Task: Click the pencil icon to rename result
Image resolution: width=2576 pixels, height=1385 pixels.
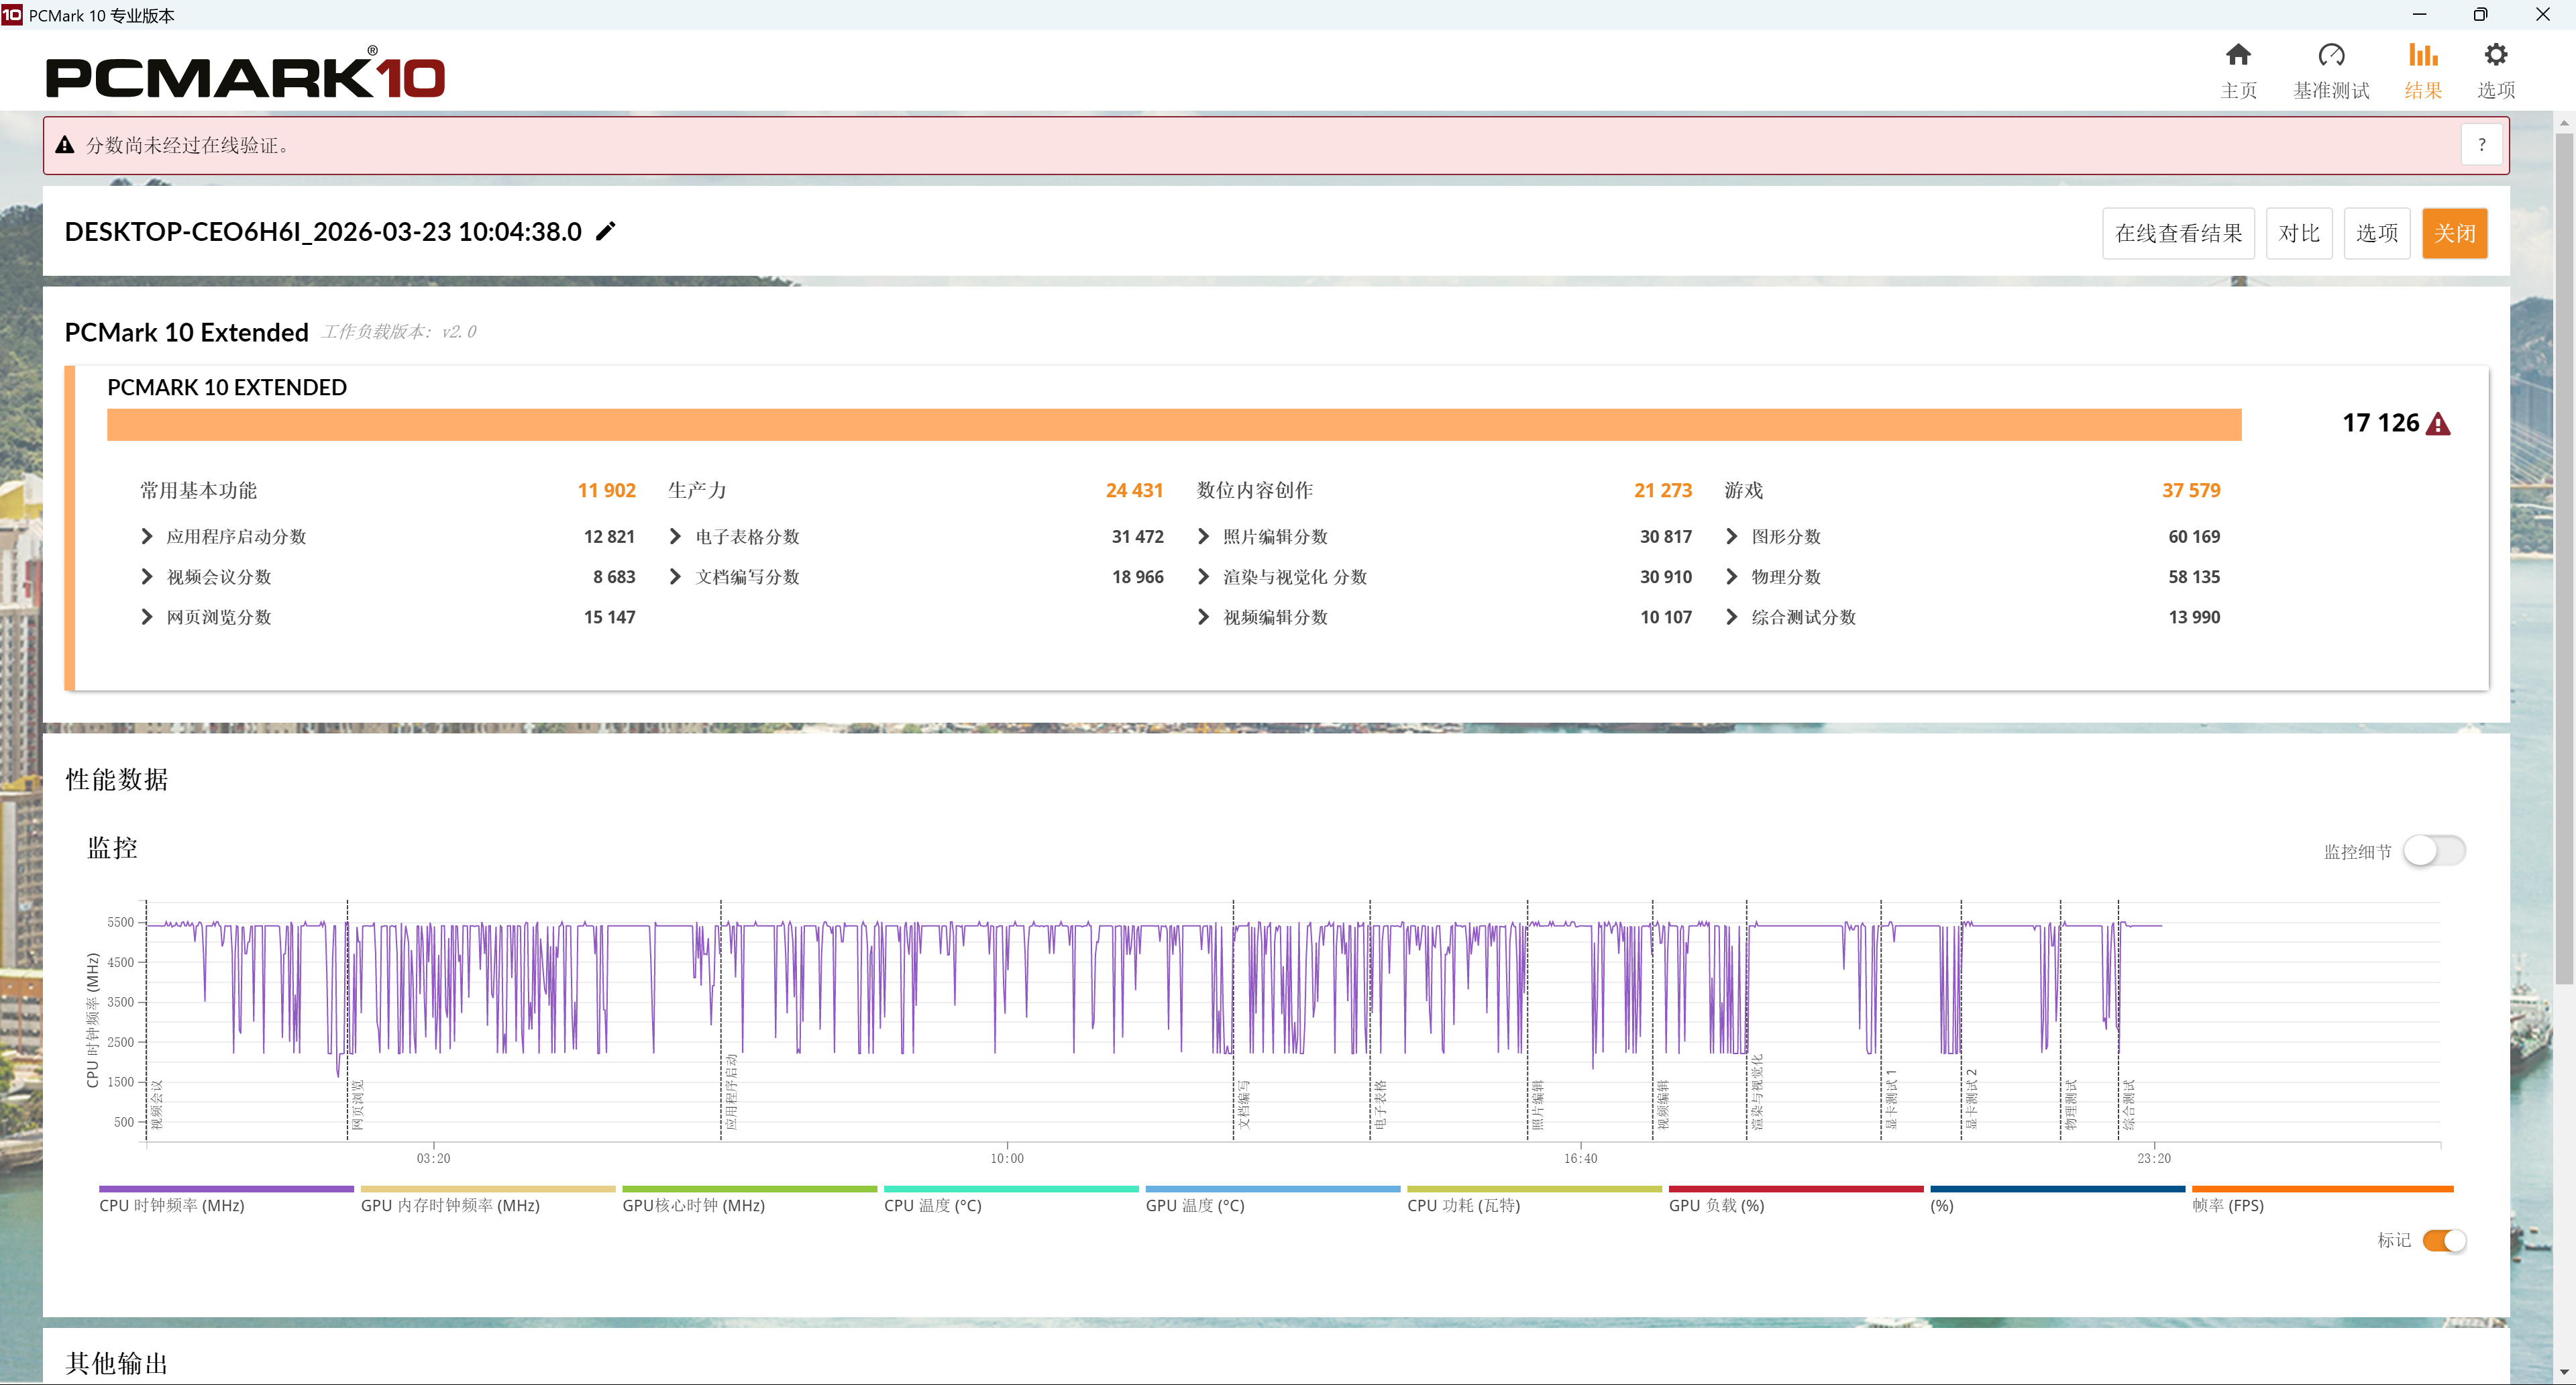Action: [606, 232]
